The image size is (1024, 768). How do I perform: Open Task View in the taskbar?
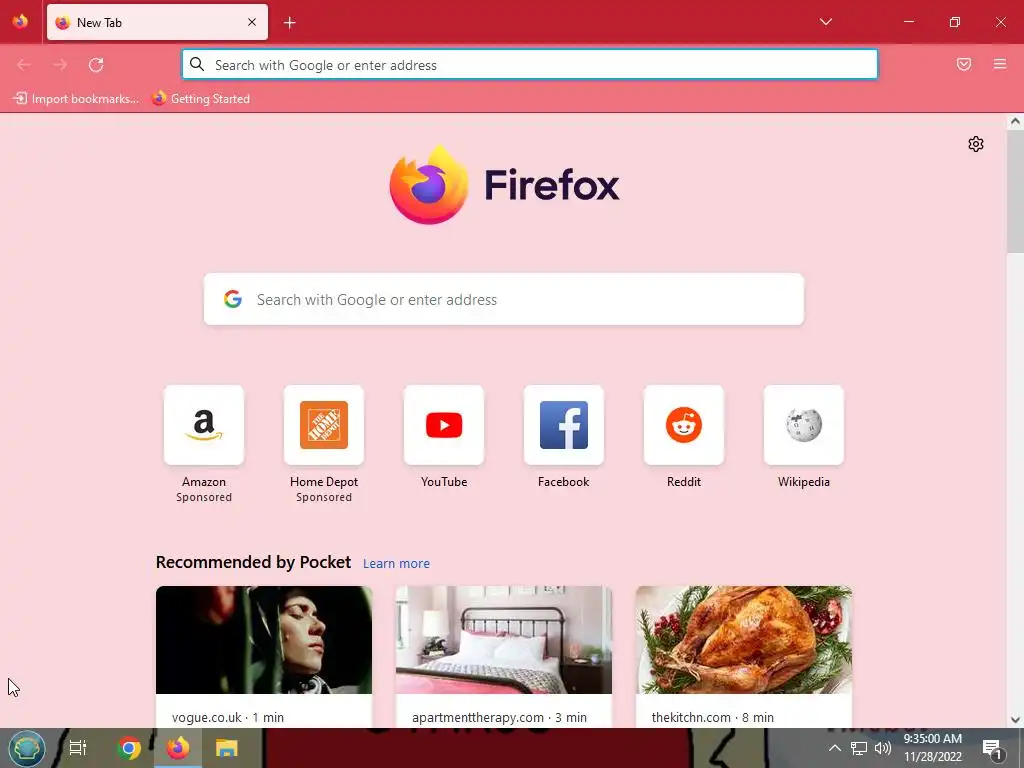[78, 748]
